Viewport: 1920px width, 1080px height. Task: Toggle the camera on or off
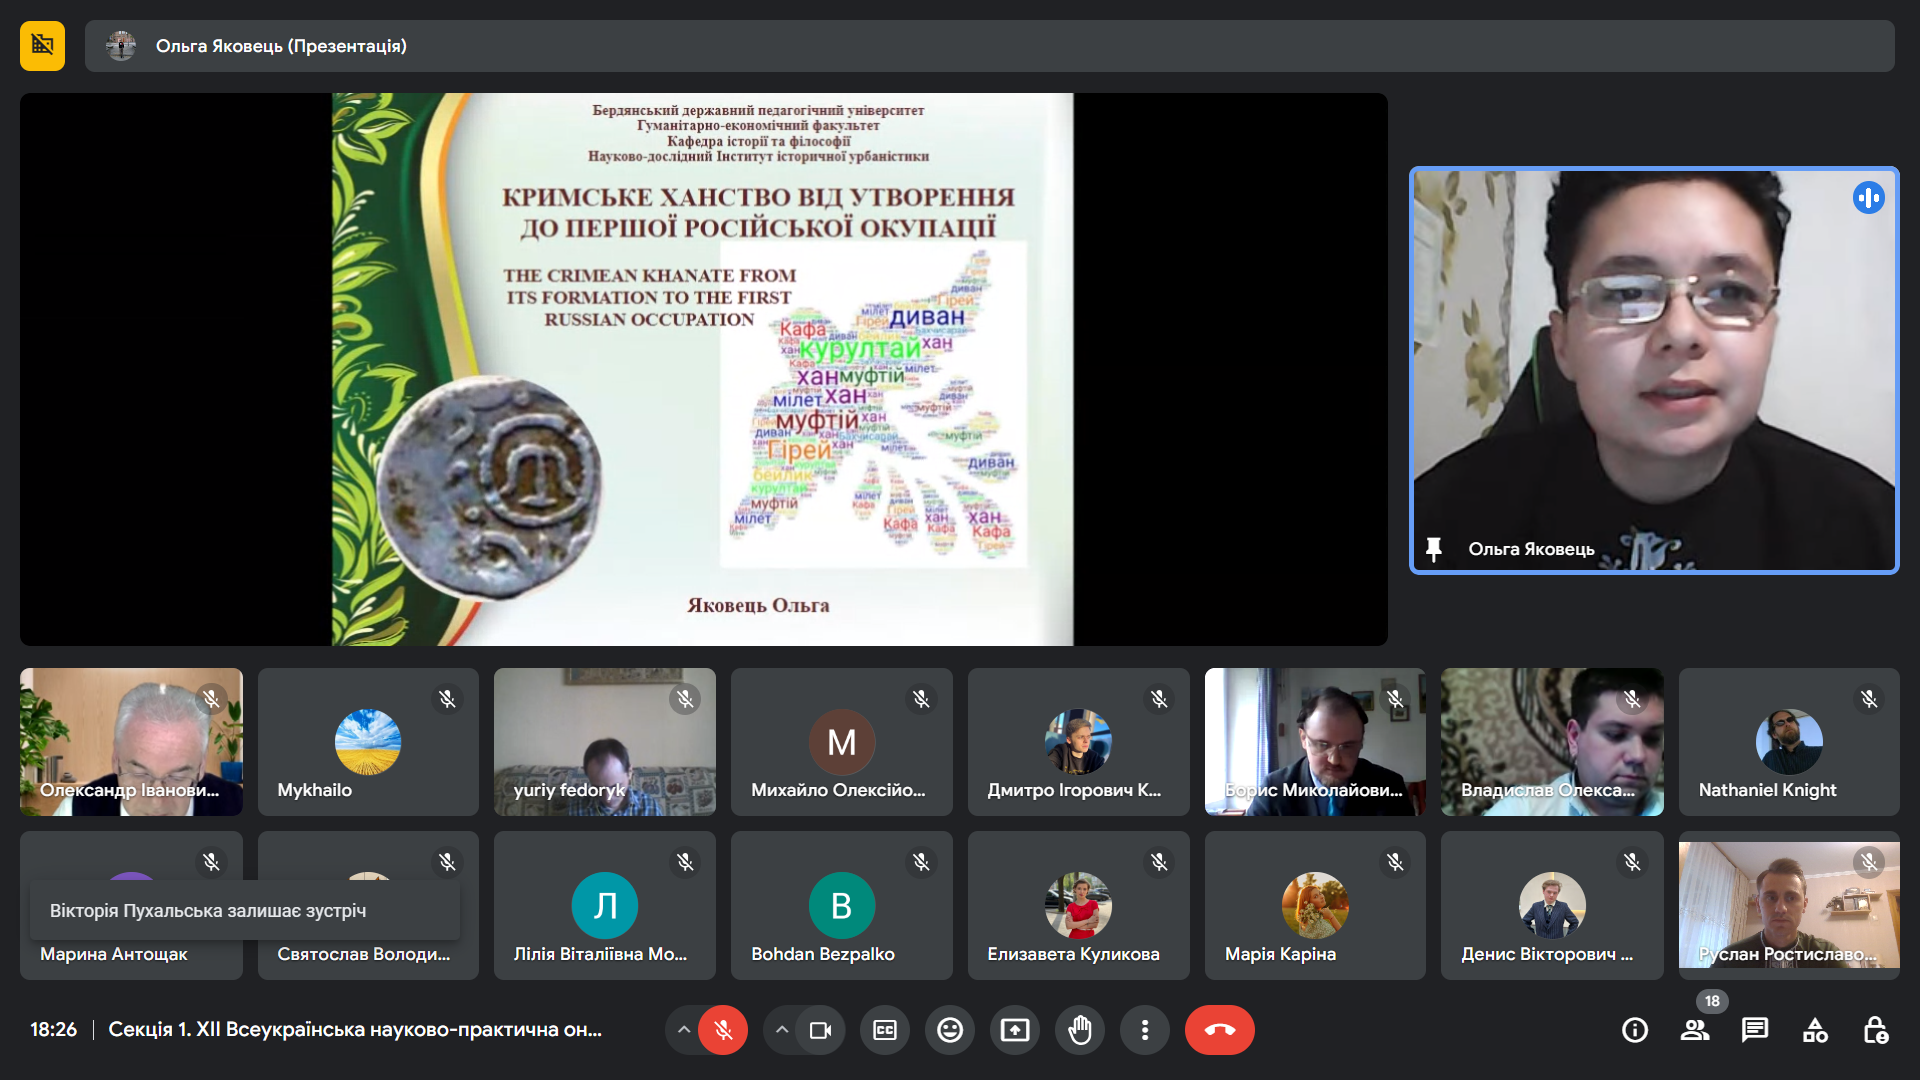(x=820, y=1030)
